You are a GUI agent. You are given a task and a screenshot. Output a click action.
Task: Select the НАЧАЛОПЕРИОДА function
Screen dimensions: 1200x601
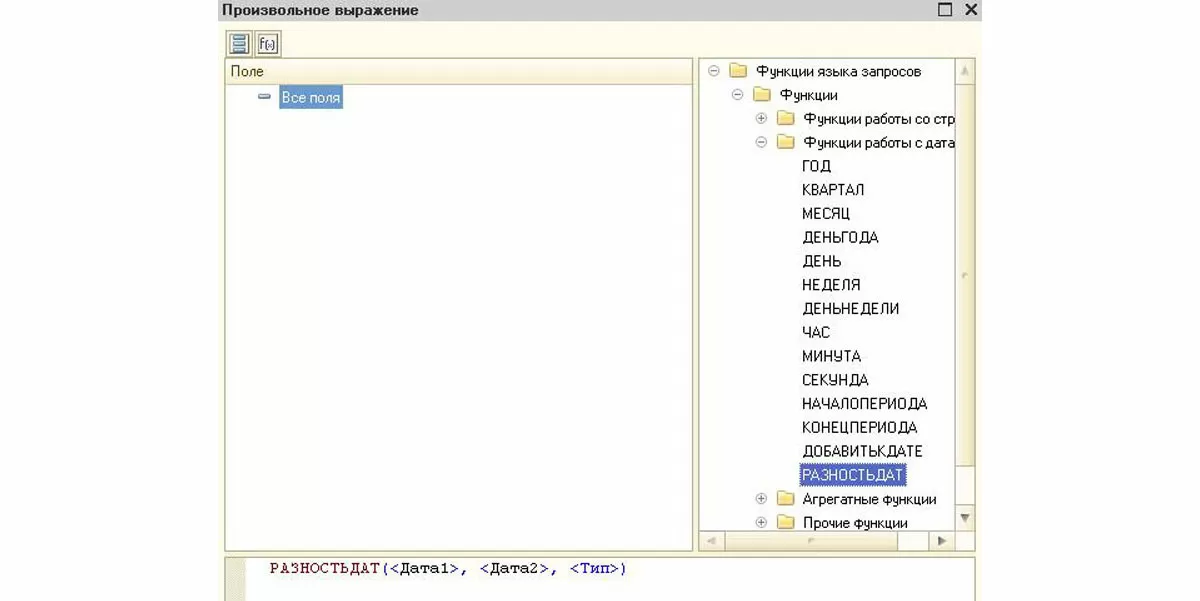pos(865,404)
